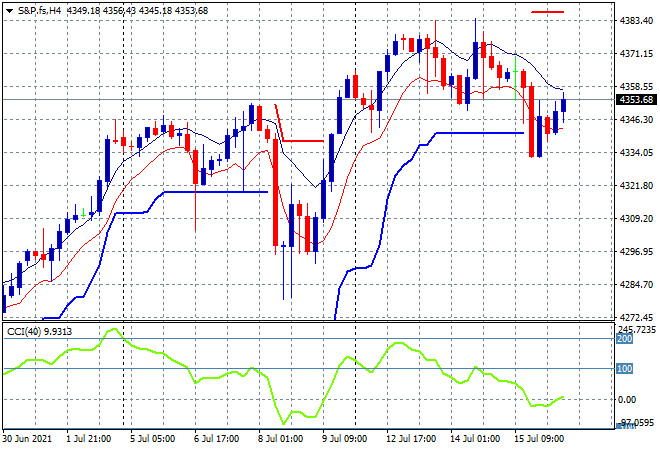Click the 4284.70 price scale value
Screen dimensions: 660x450
coord(636,285)
